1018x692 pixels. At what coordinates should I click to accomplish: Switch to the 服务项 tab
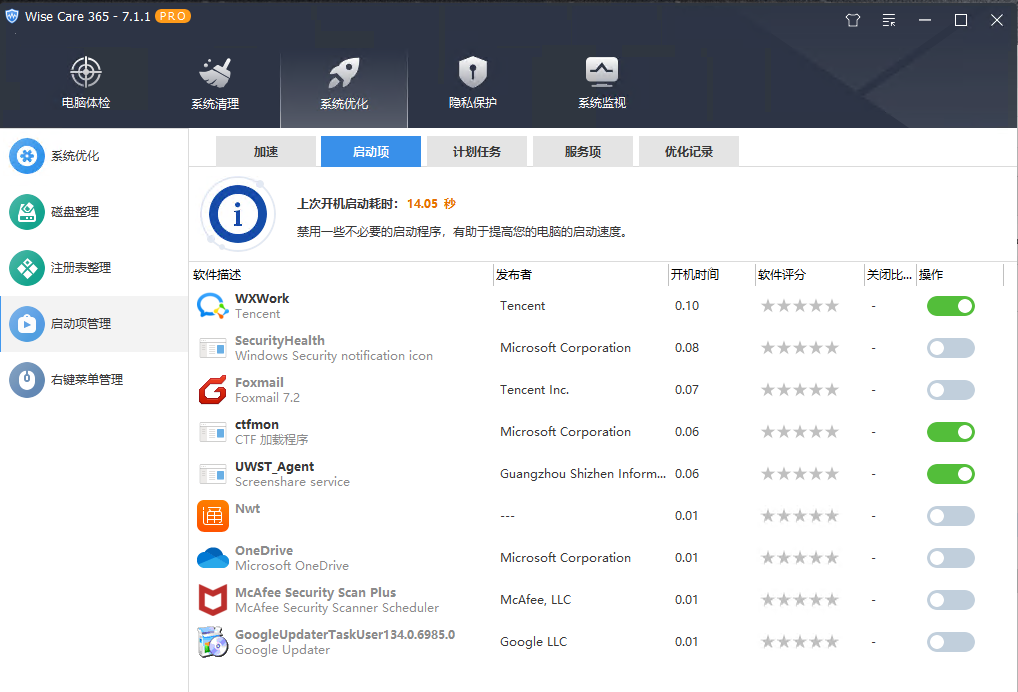[x=582, y=151]
